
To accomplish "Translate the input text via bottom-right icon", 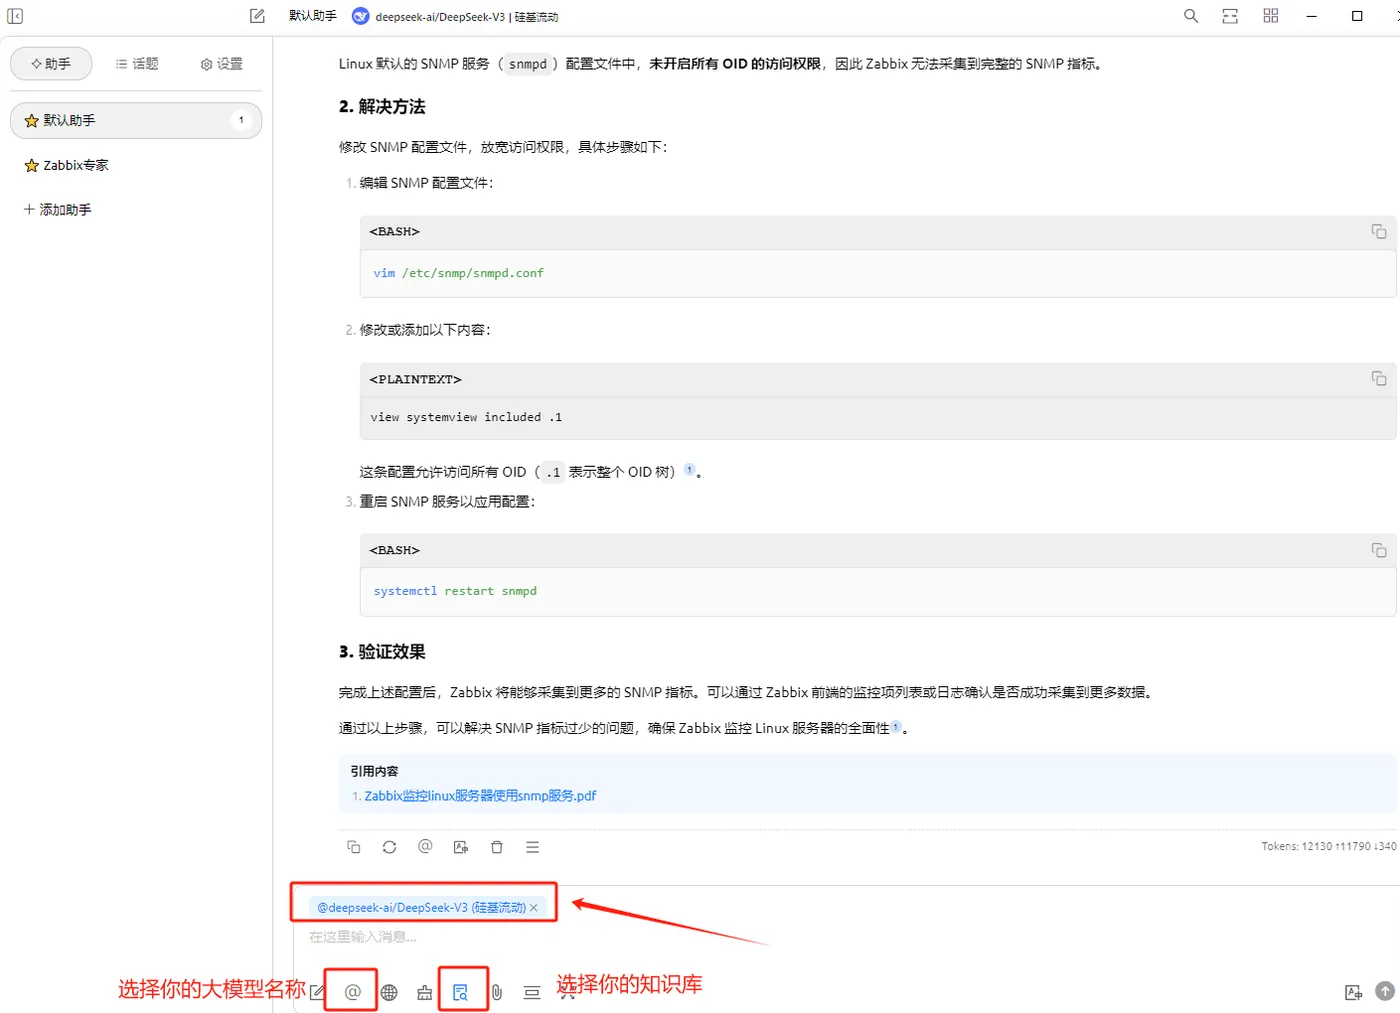I will [1353, 992].
